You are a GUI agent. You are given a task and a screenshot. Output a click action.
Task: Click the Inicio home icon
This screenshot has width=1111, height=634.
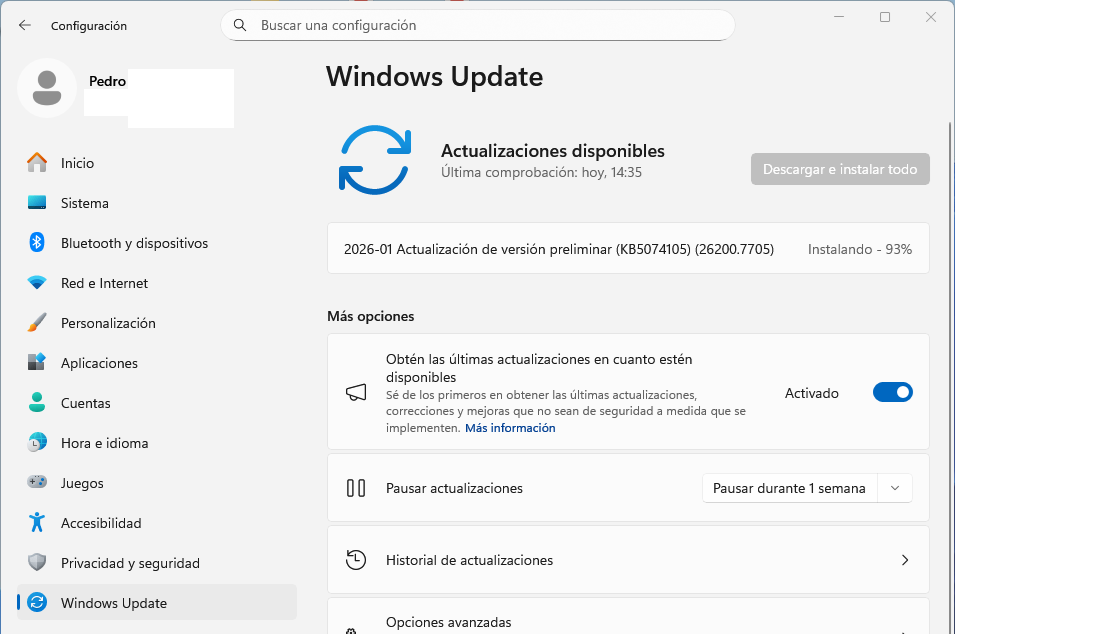pyautogui.click(x=37, y=163)
